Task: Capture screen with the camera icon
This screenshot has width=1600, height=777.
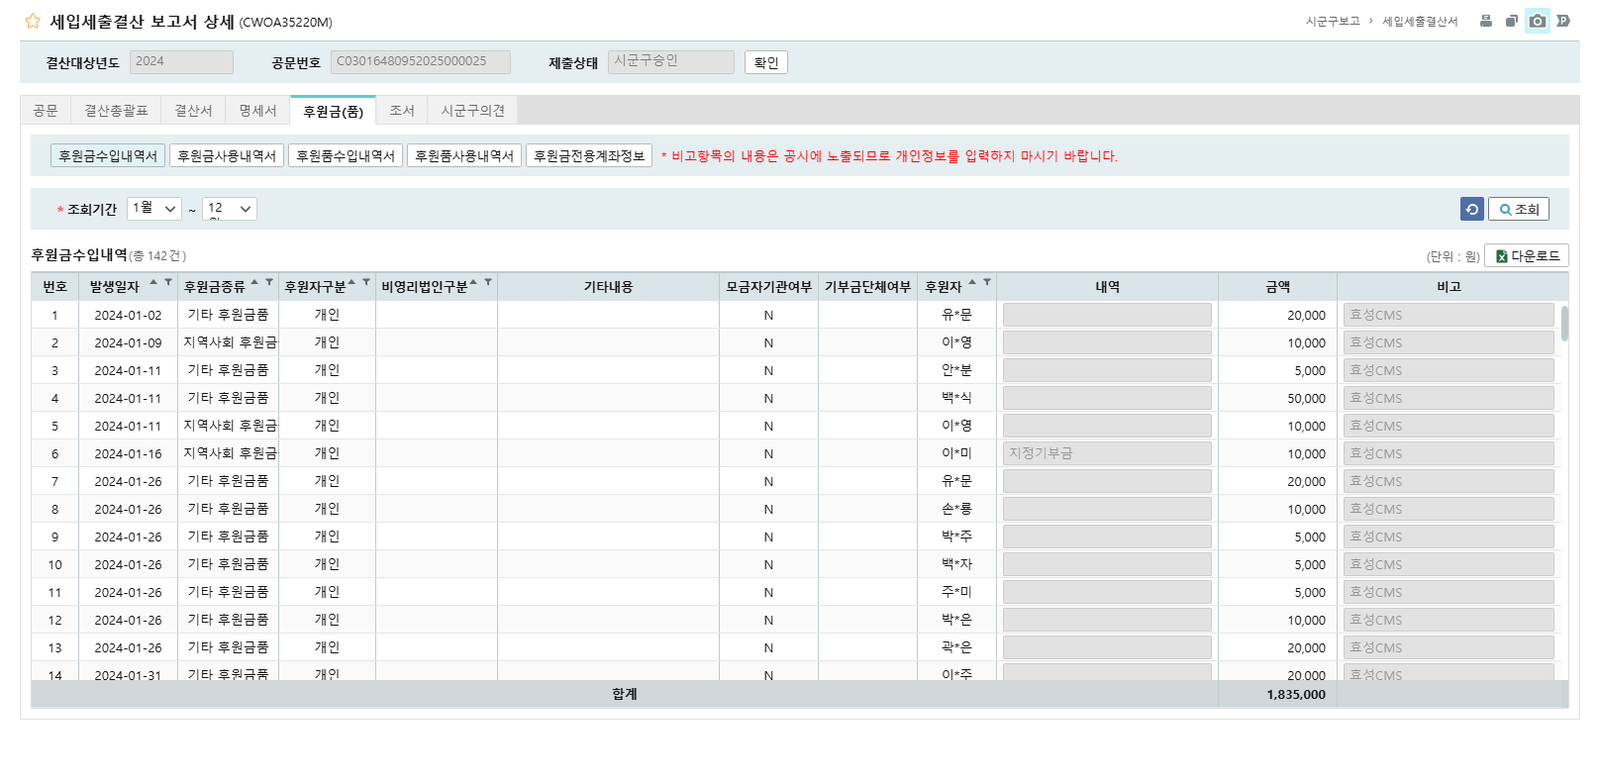Action: pyautogui.click(x=1537, y=21)
